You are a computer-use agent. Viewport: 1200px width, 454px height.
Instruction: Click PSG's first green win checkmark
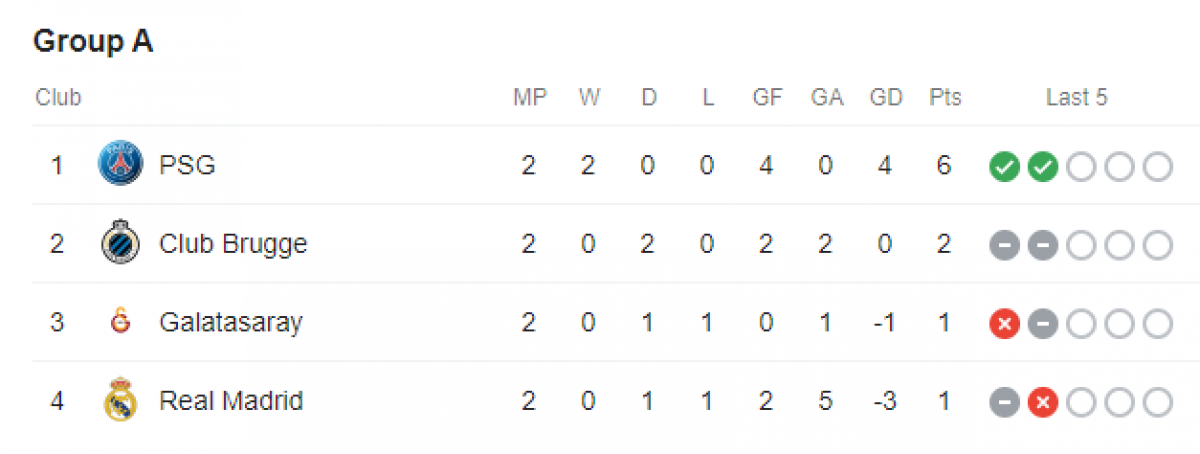click(1004, 166)
